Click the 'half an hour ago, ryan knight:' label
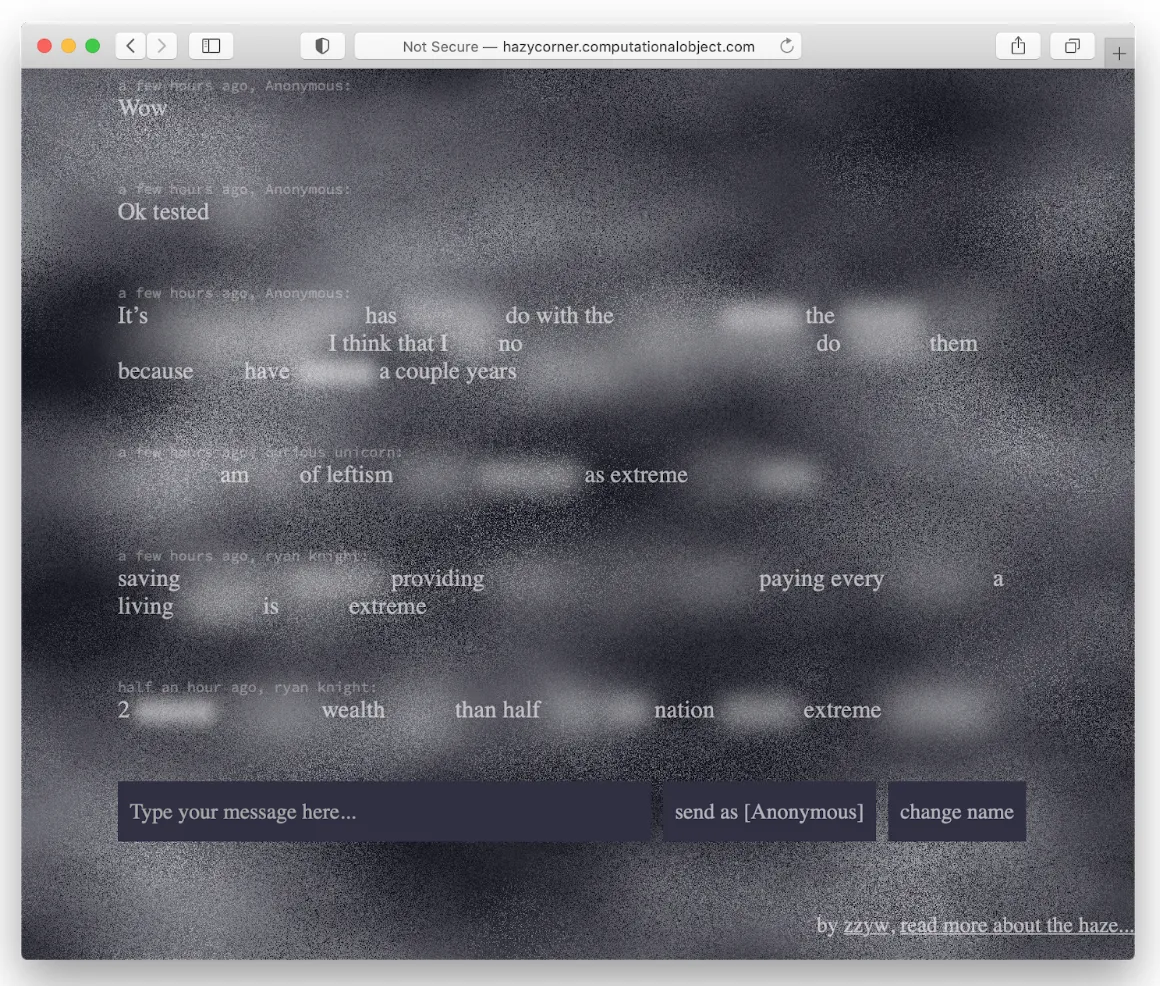 [247, 687]
